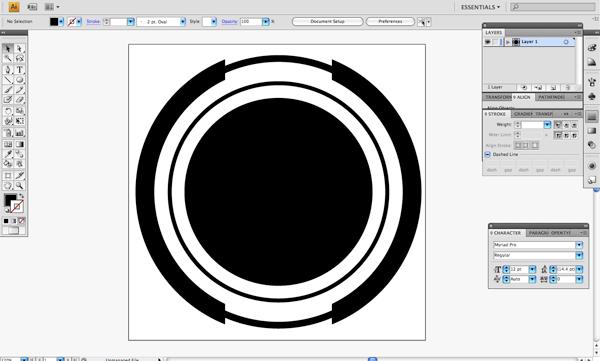Click the Fill color swatch in toolbox
This screenshot has height=361, width=600.
(10, 199)
